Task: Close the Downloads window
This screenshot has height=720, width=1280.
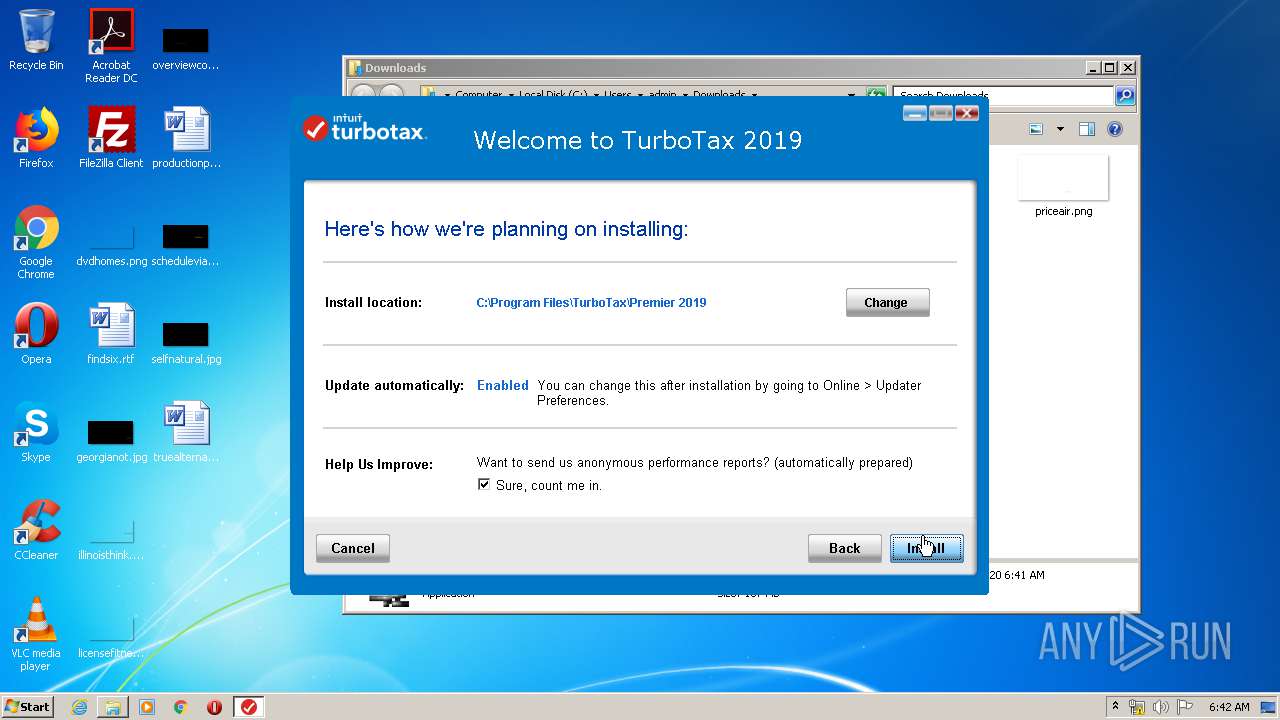Action: (1127, 68)
